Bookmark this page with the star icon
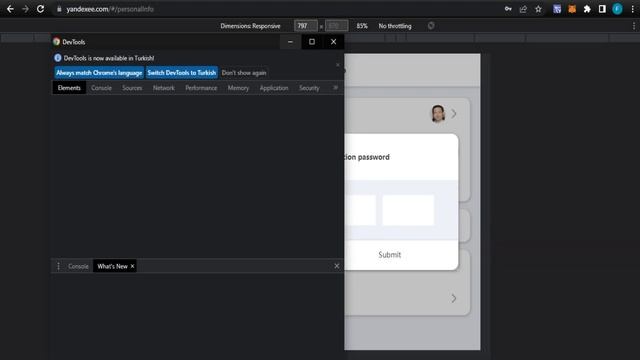This screenshot has height=360, width=640. 538,9
